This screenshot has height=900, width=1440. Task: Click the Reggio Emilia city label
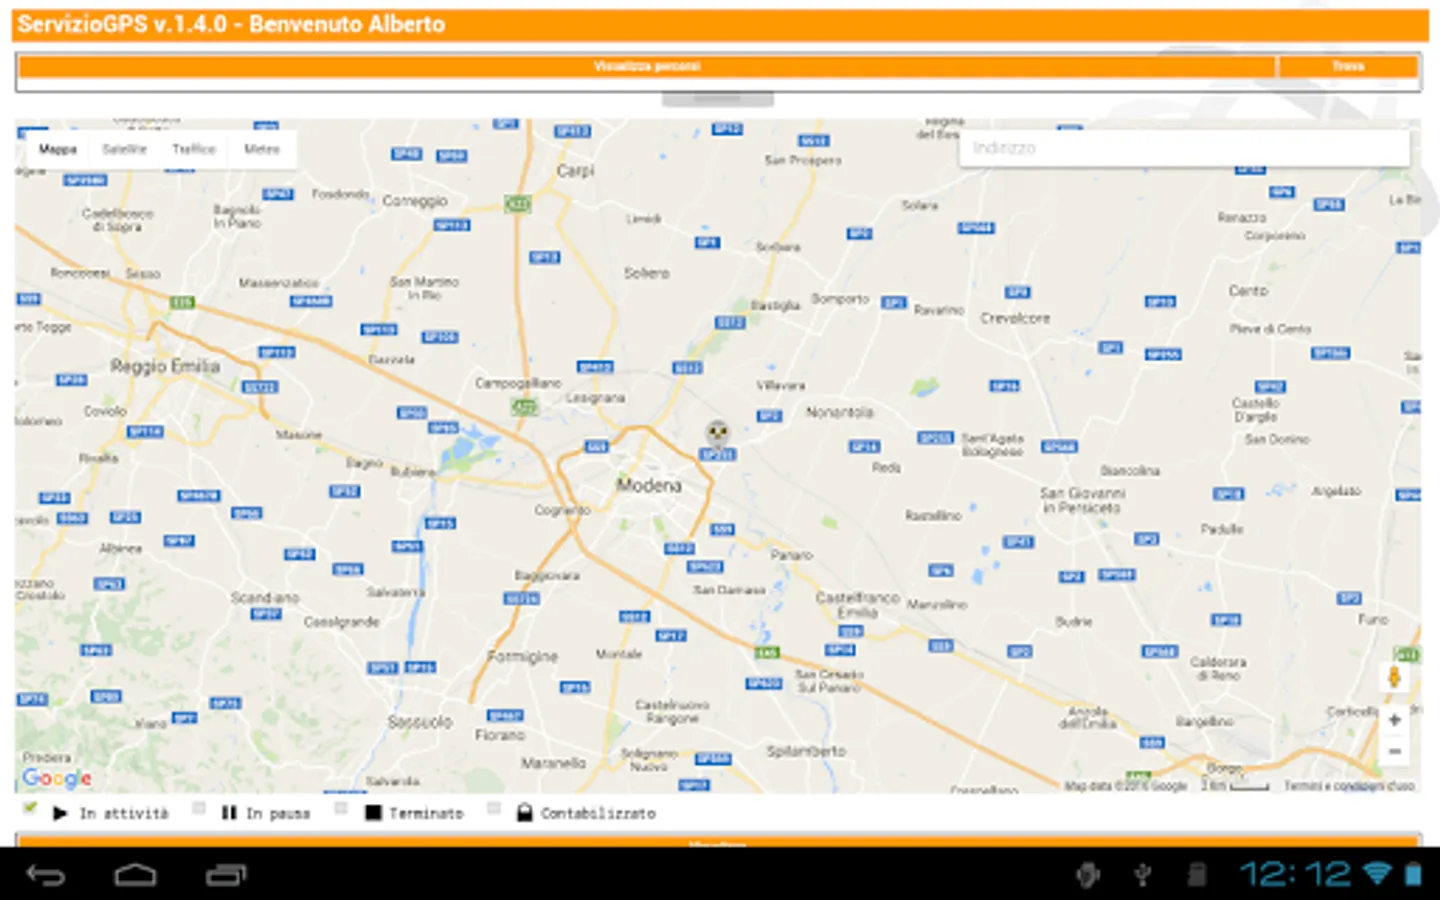(165, 366)
